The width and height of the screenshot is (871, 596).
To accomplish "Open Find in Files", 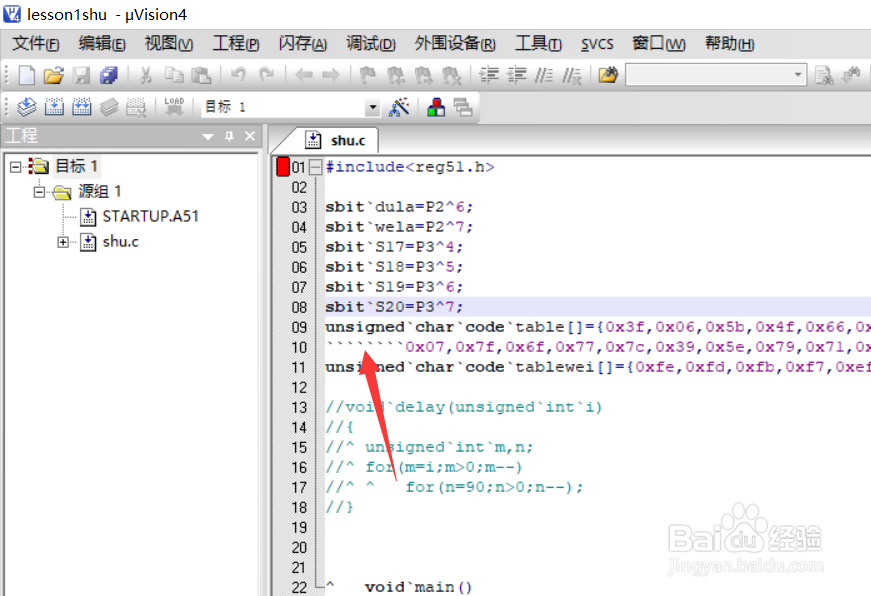I will [x=608, y=75].
